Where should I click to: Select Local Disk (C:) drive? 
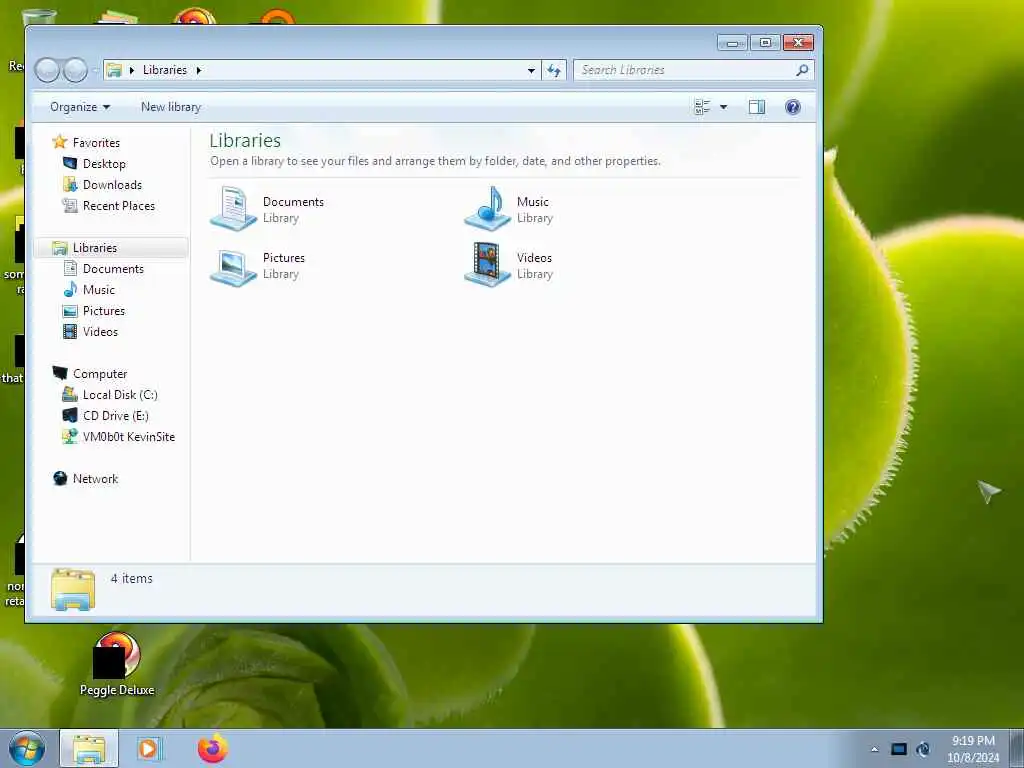click(x=120, y=394)
